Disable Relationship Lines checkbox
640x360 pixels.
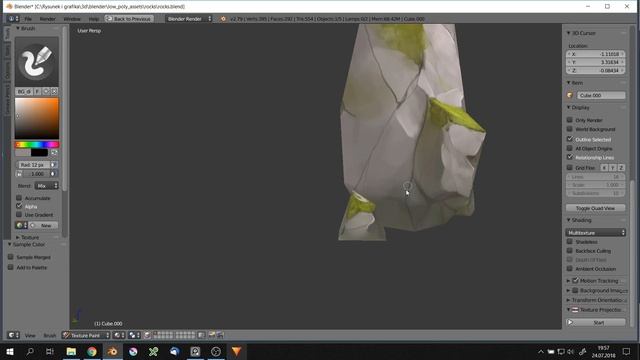[x=570, y=157]
